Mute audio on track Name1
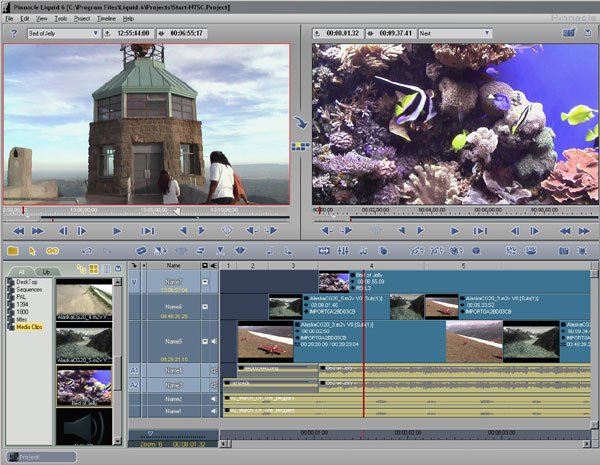 click(x=214, y=411)
